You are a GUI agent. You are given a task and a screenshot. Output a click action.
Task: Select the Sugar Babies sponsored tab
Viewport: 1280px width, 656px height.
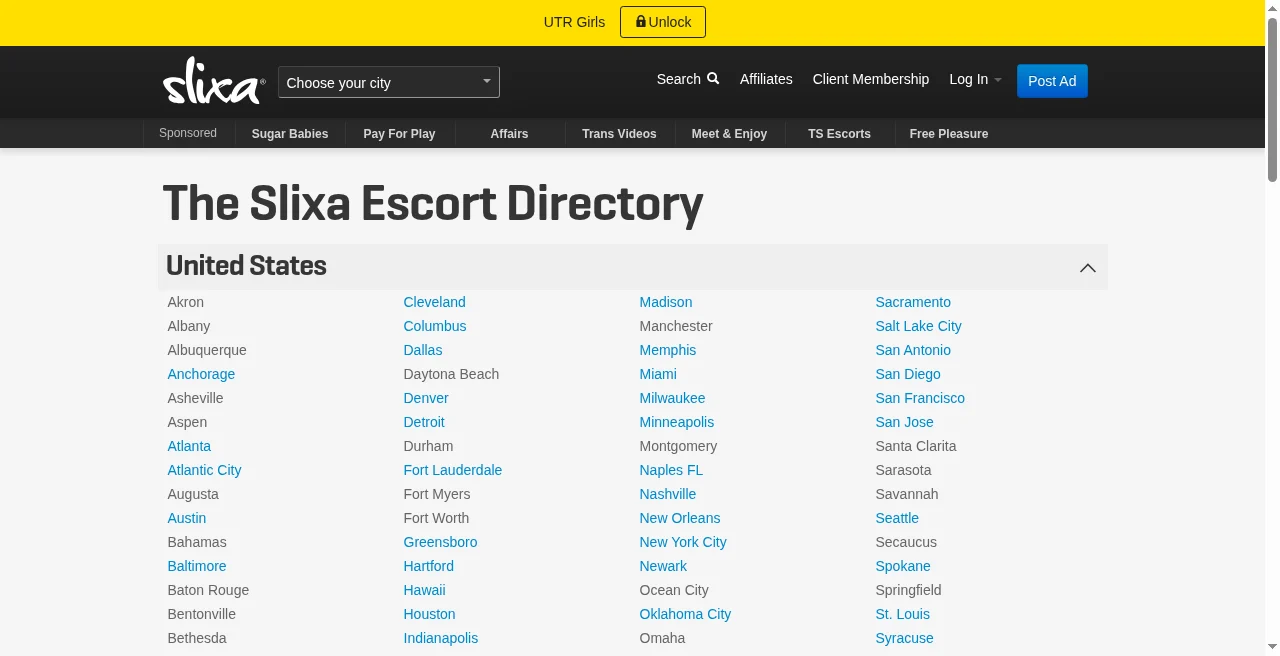pos(290,133)
